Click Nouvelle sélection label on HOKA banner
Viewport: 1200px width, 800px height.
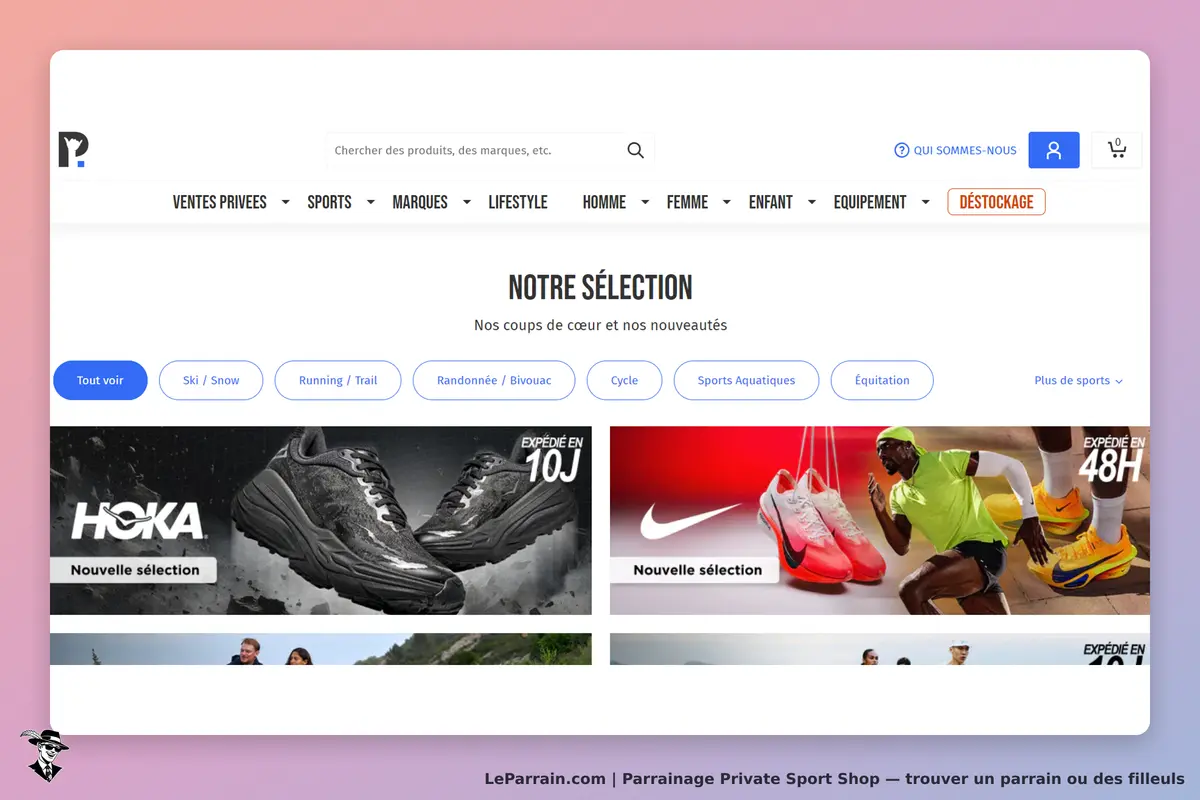(135, 570)
